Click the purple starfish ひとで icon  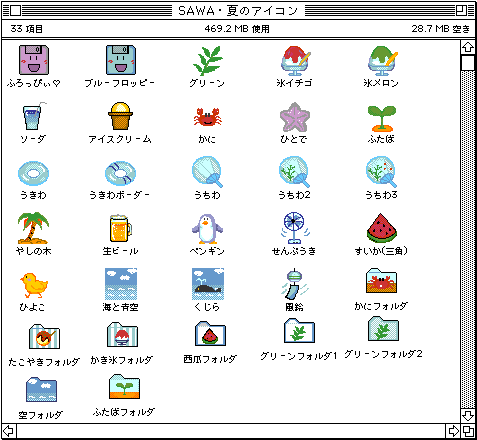[x=295, y=117]
